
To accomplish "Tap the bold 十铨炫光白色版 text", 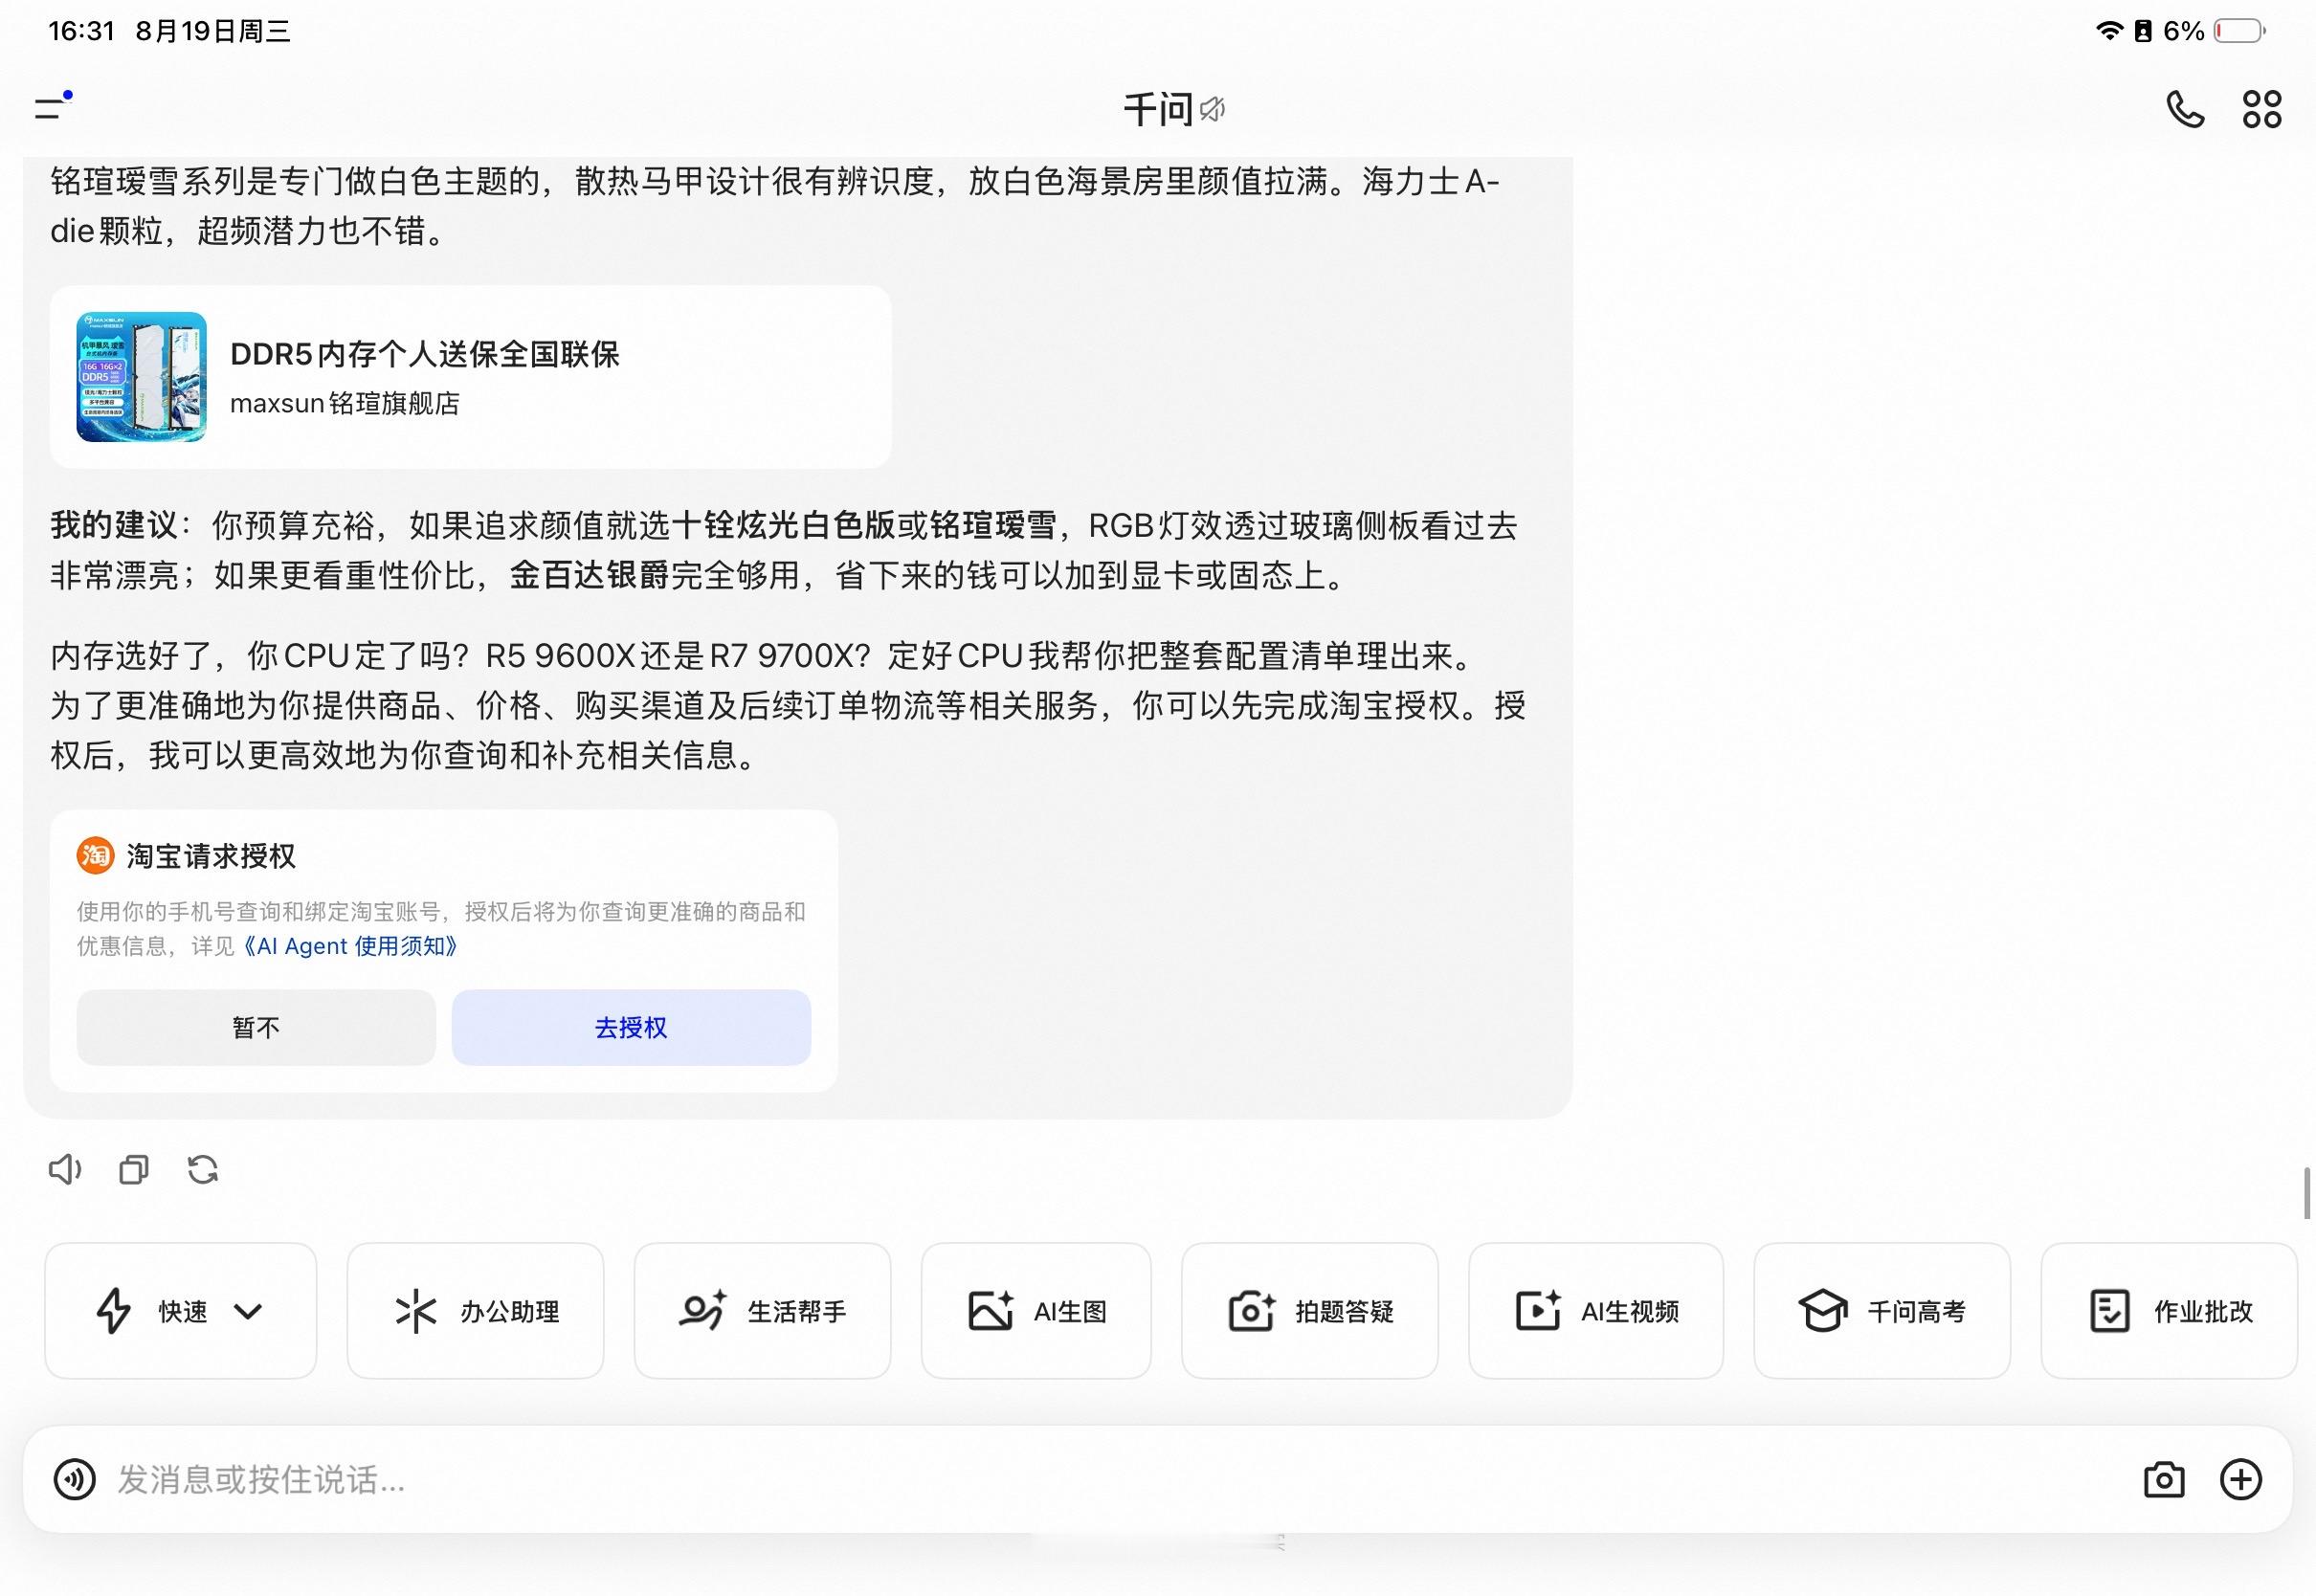I will (783, 525).
